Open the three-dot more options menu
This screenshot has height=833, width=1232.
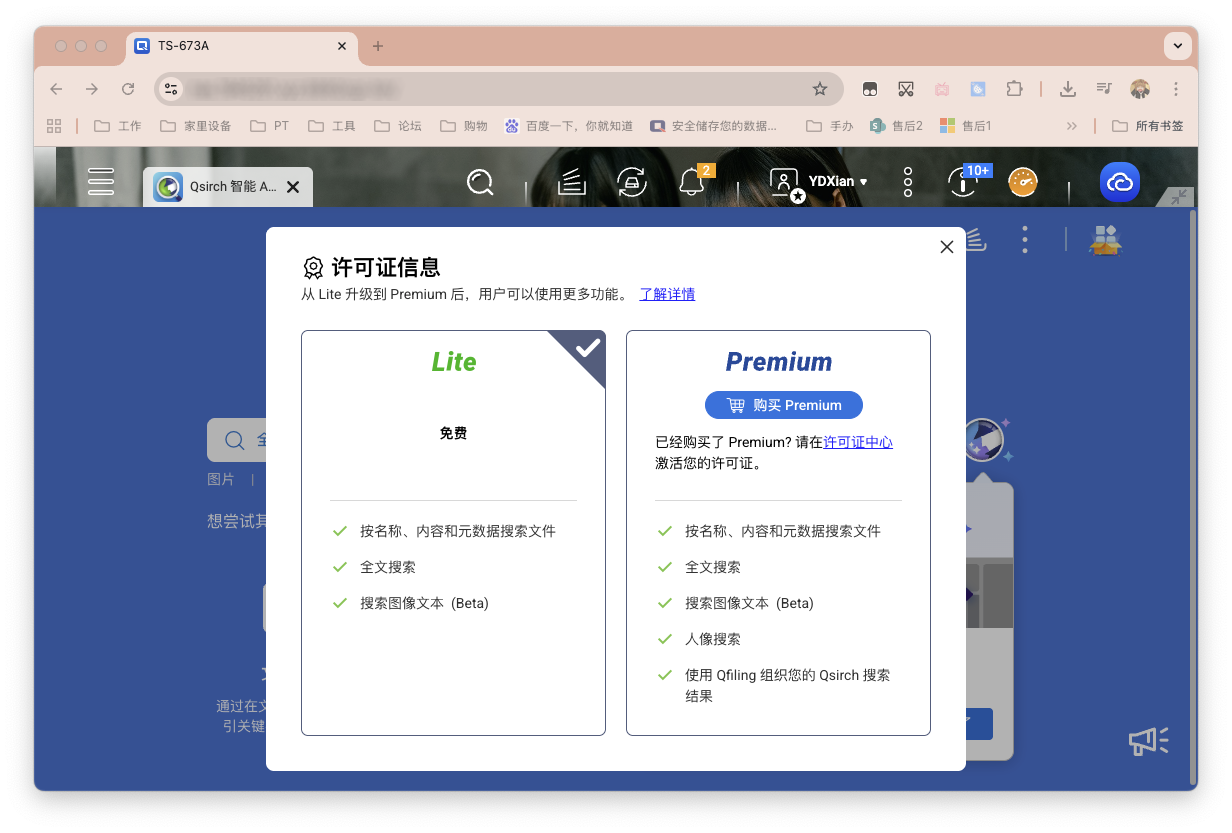pyautogui.click(x=907, y=182)
